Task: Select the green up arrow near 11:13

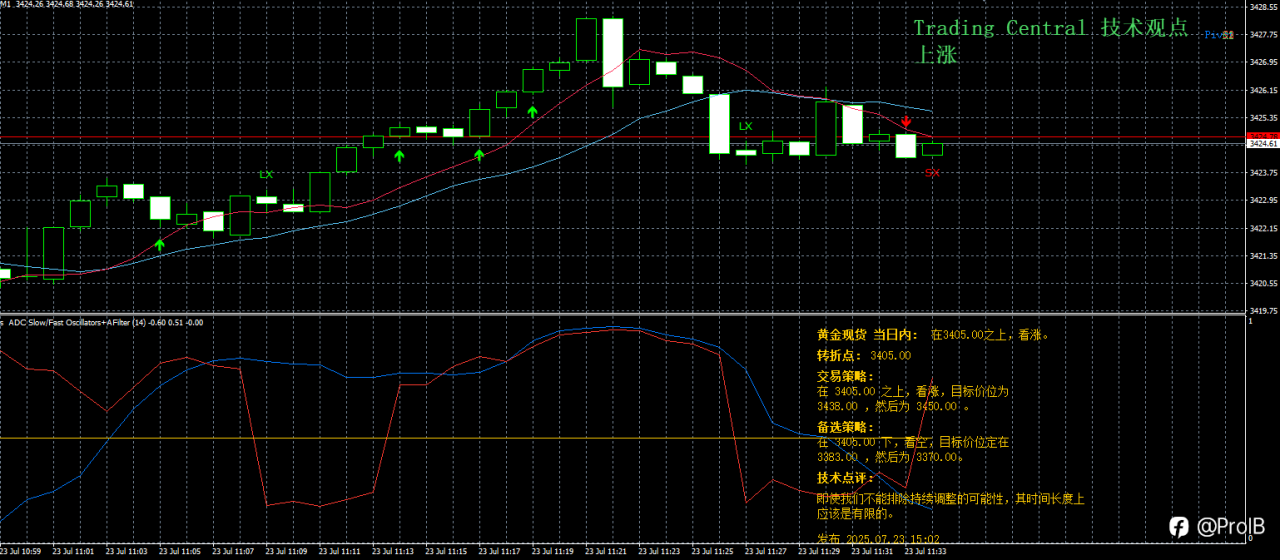Action: pos(399,156)
